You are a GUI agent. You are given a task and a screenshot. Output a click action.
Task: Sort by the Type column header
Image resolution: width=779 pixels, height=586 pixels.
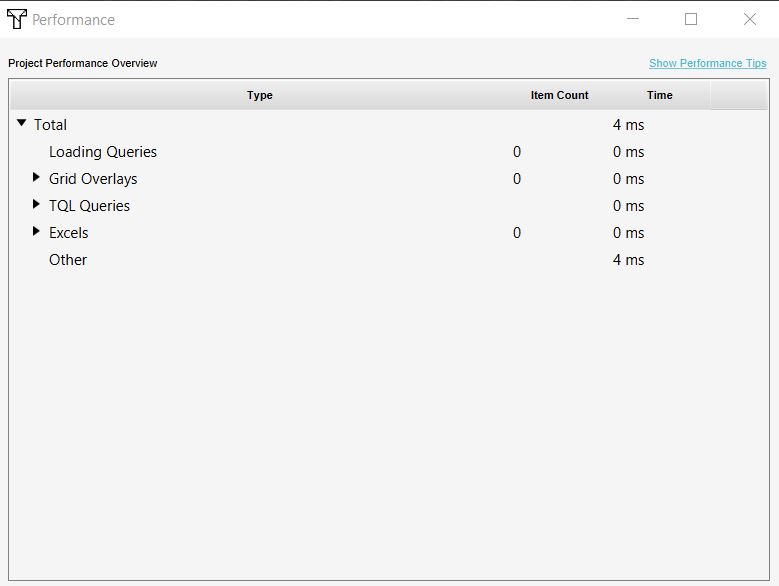pyautogui.click(x=260, y=95)
